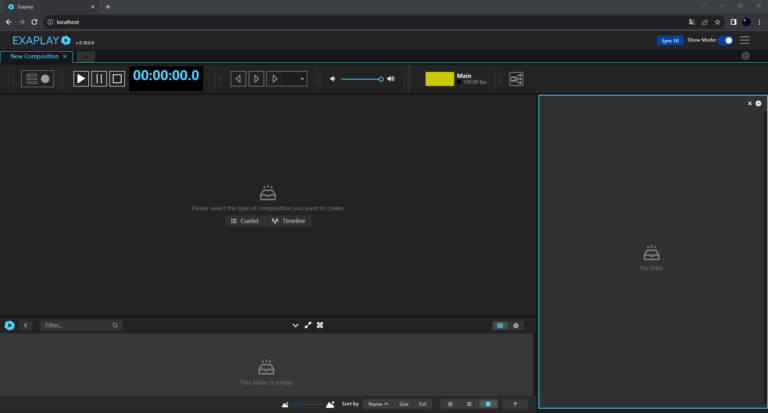Toggle the cue mode switch left of Play

pos(38,78)
